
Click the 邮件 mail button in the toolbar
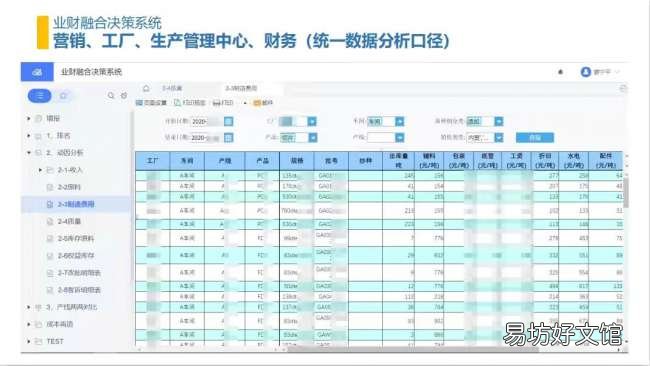[x=263, y=103]
